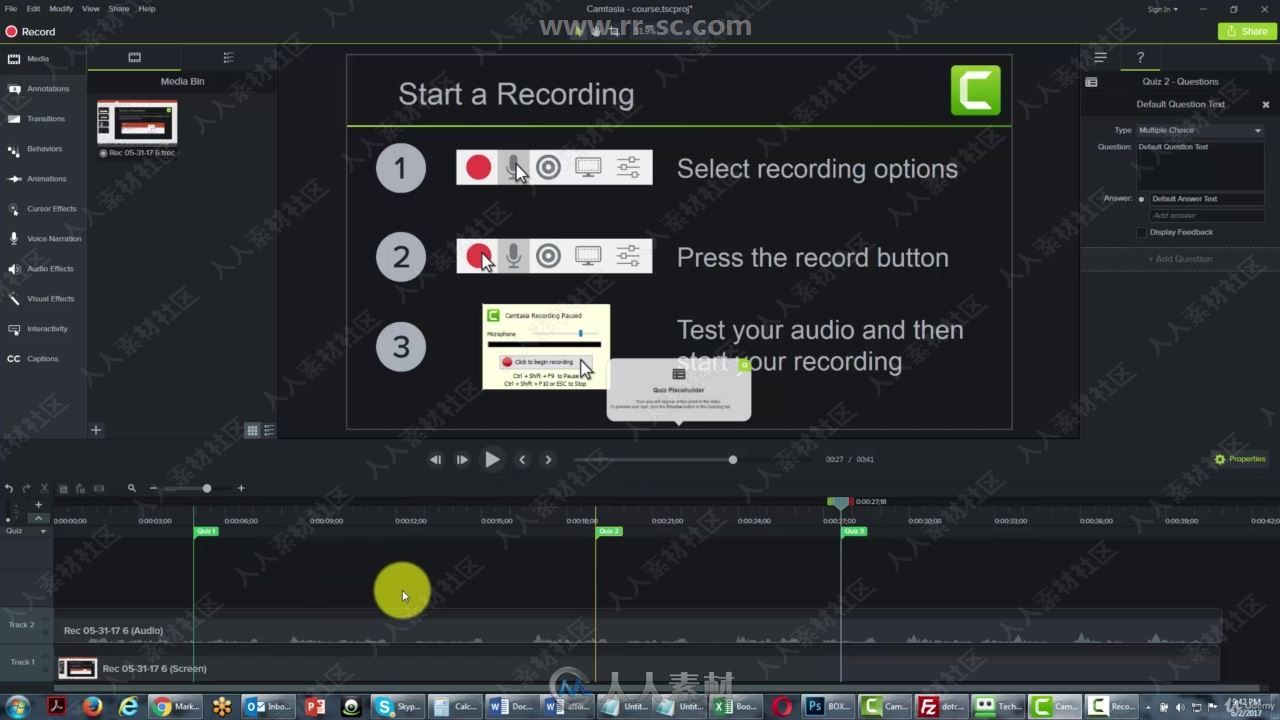Click the Question text field
Viewport: 1280px width, 720px height.
point(1200,165)
